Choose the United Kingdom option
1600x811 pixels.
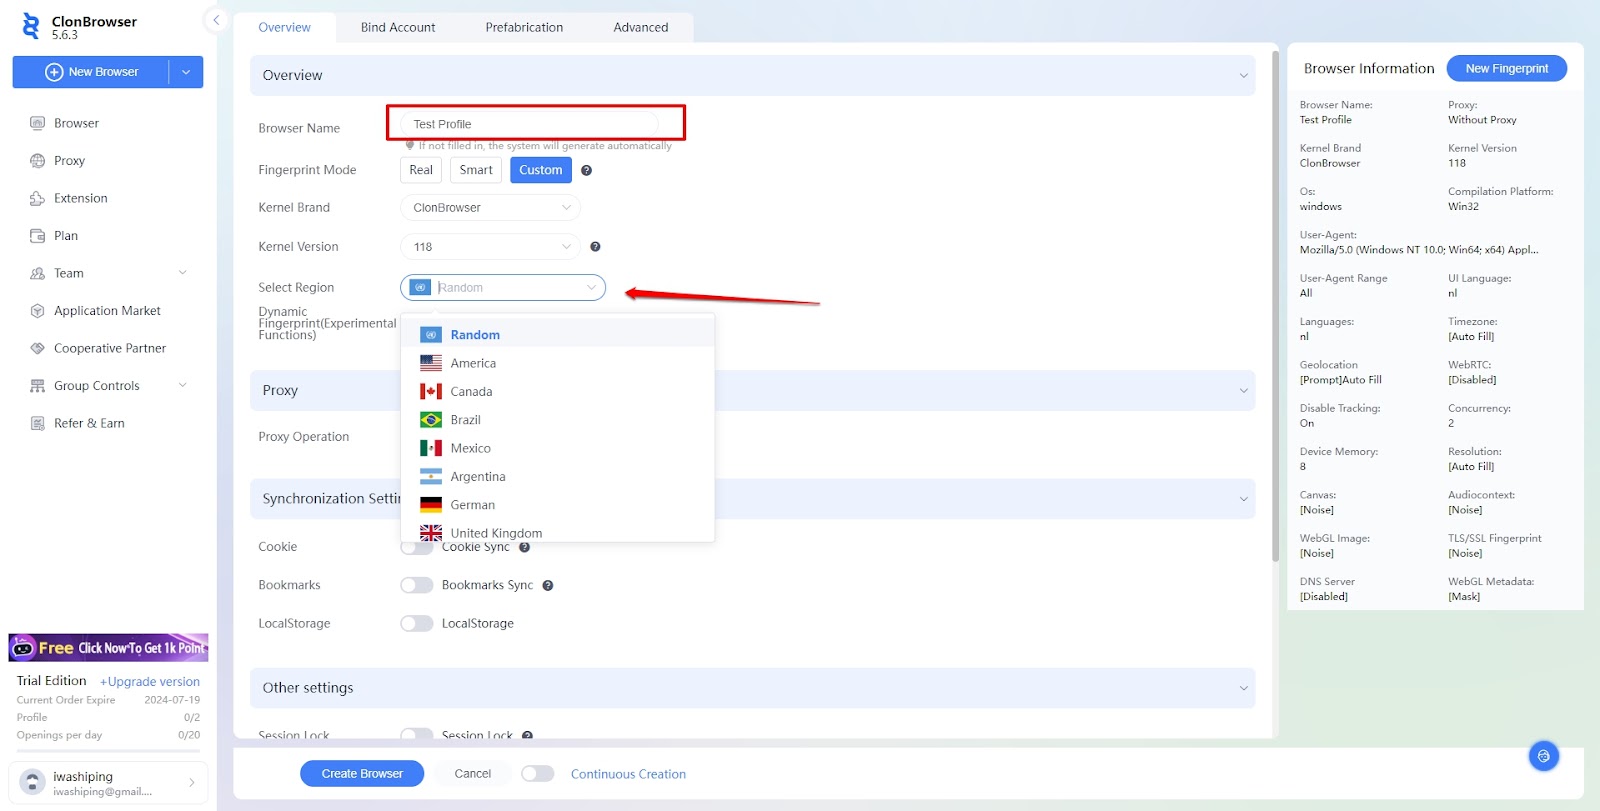558,532
